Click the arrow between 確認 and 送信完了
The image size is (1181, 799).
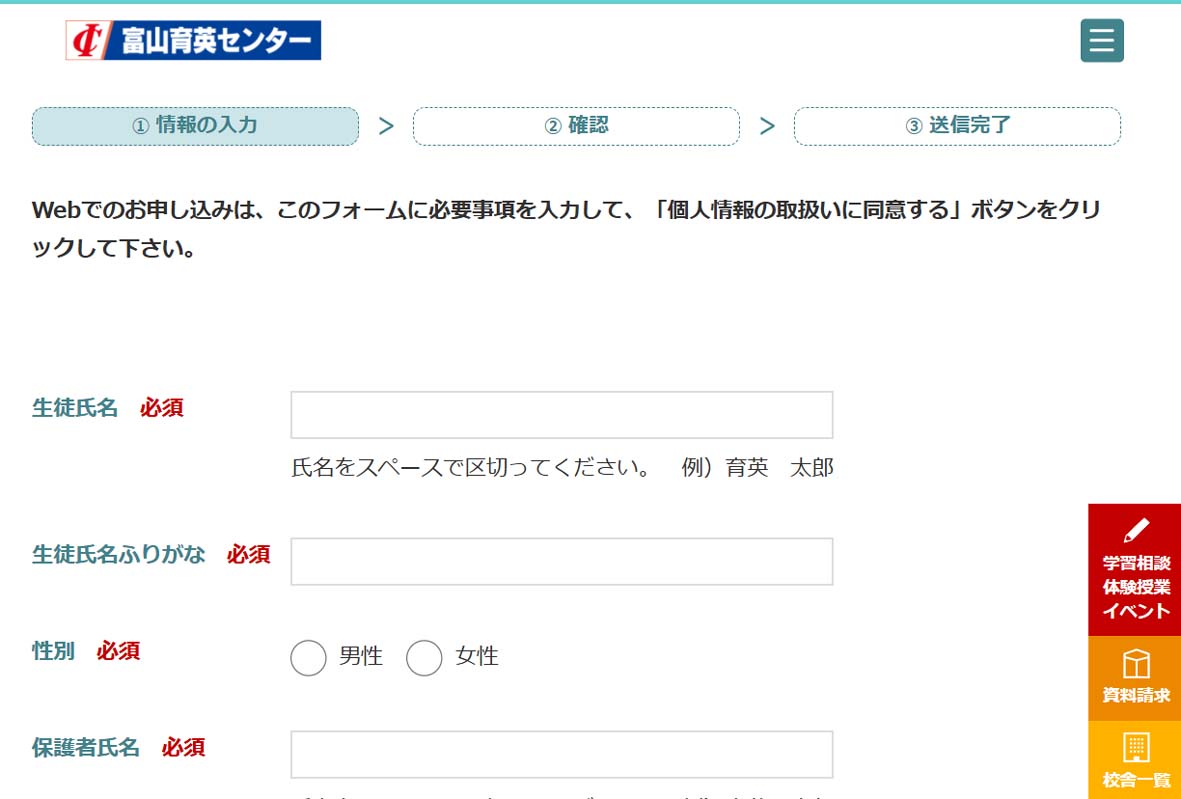(x=767, y=126)
